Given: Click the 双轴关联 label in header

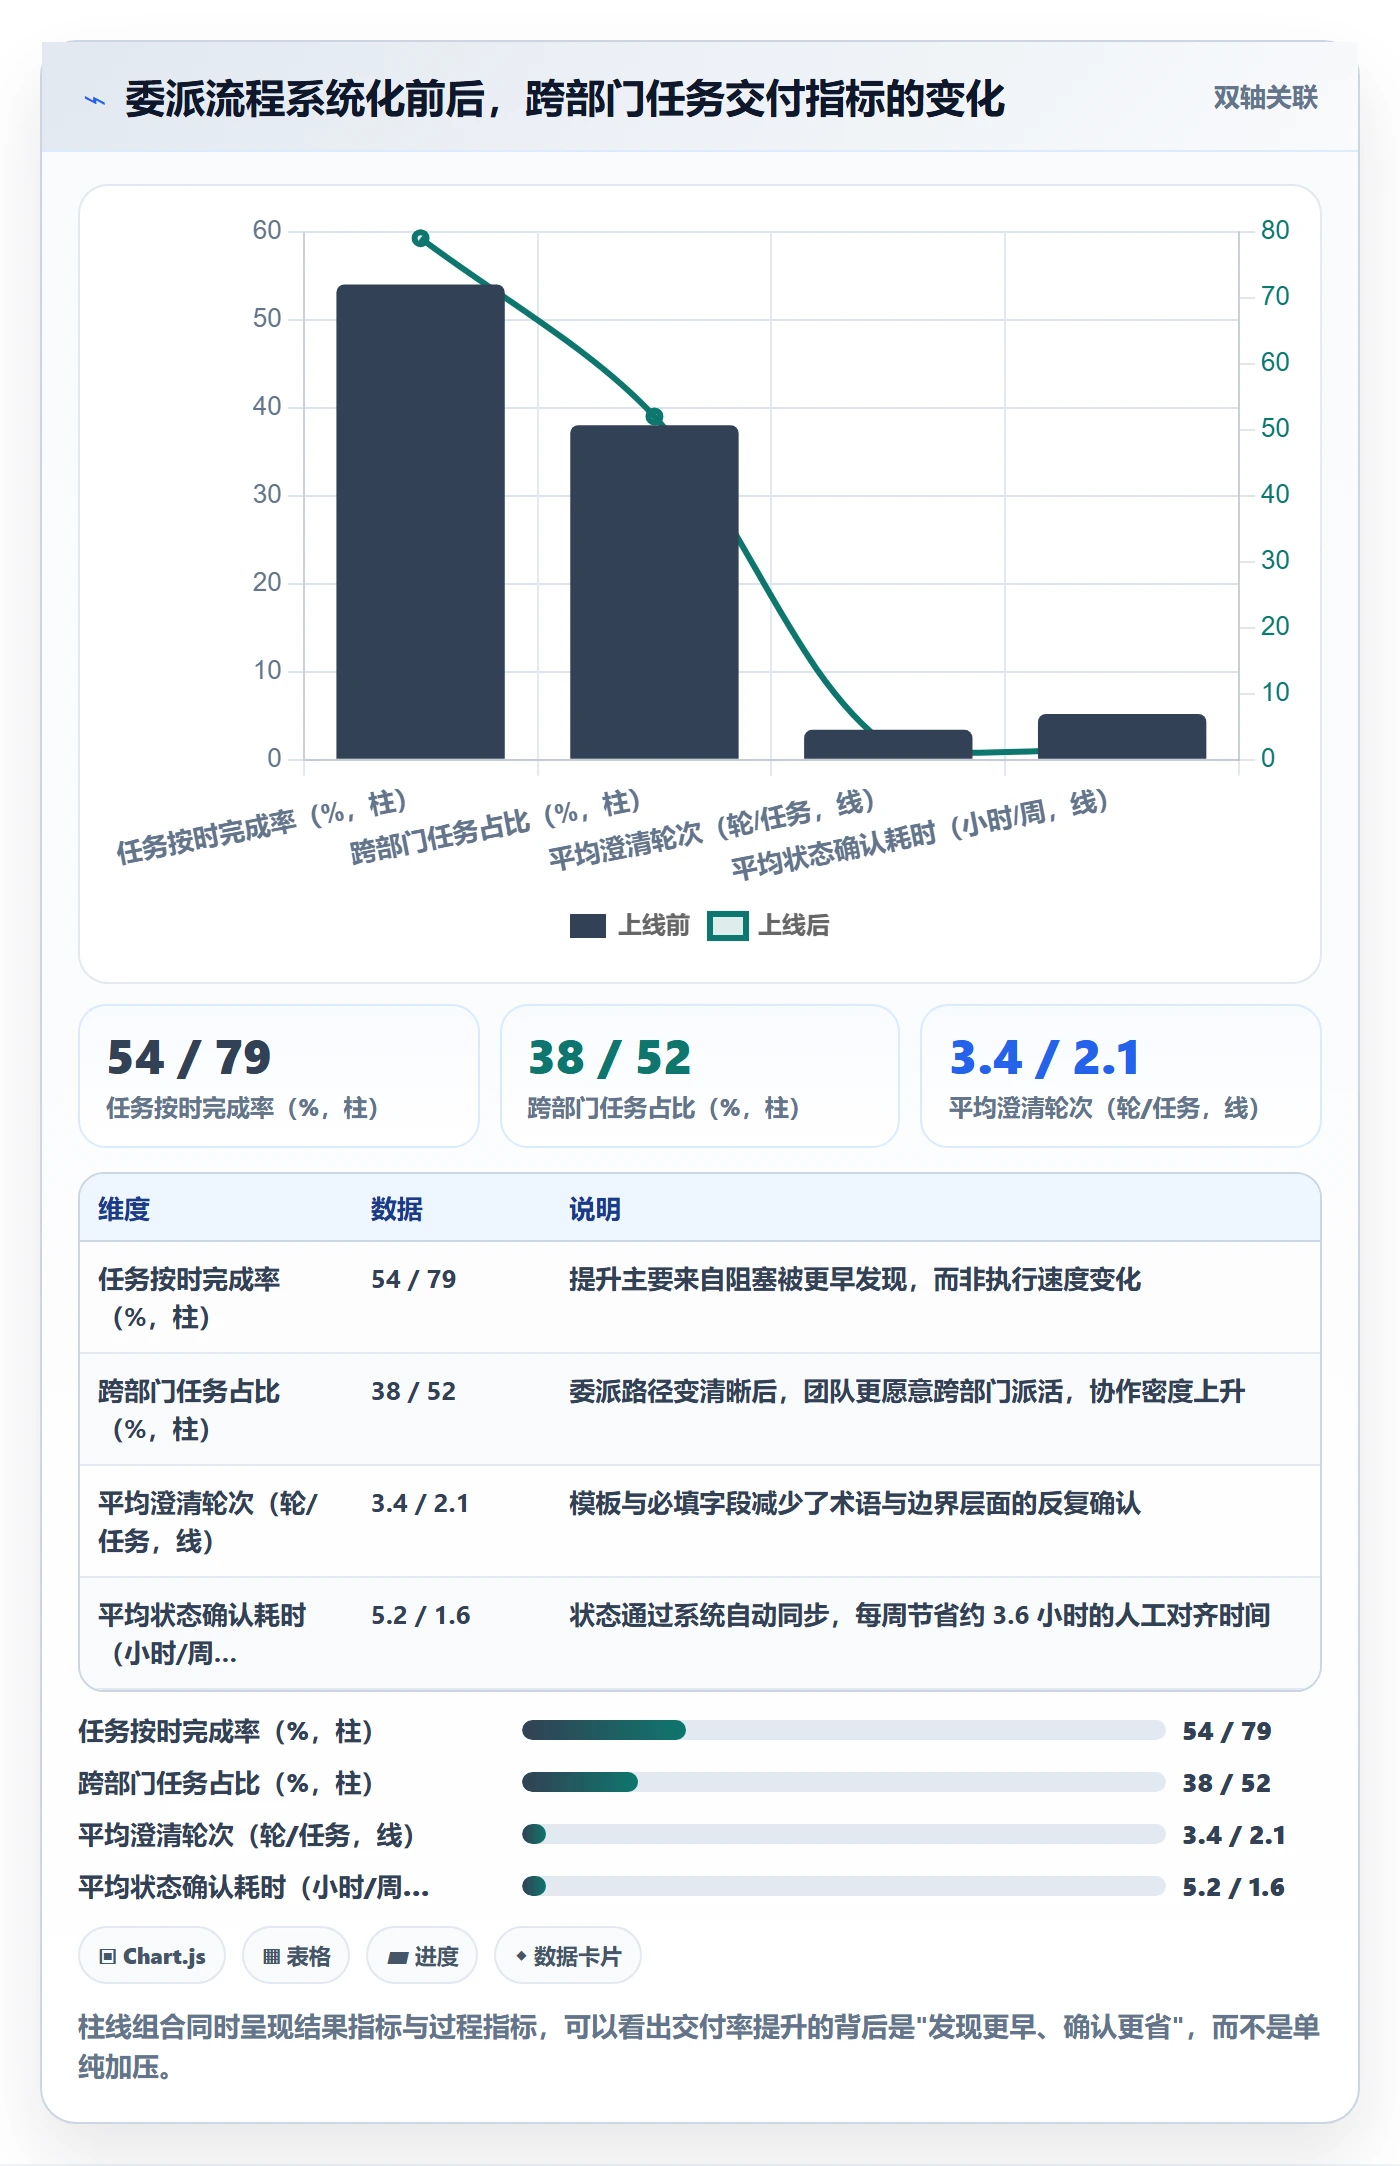Looking at the screenshot, I should (x=1265, y=97).
